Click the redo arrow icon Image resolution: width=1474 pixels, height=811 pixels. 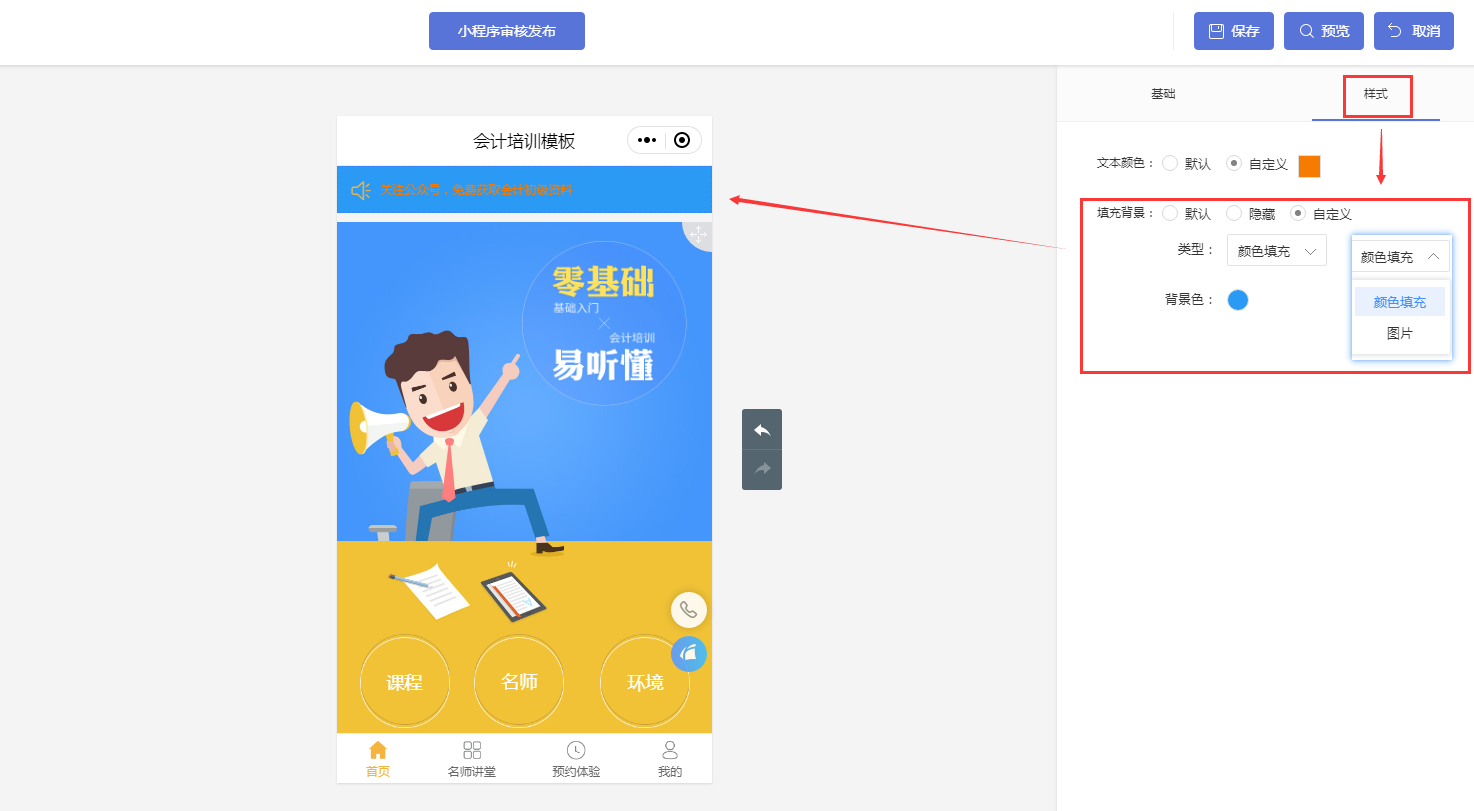[762, 469]
